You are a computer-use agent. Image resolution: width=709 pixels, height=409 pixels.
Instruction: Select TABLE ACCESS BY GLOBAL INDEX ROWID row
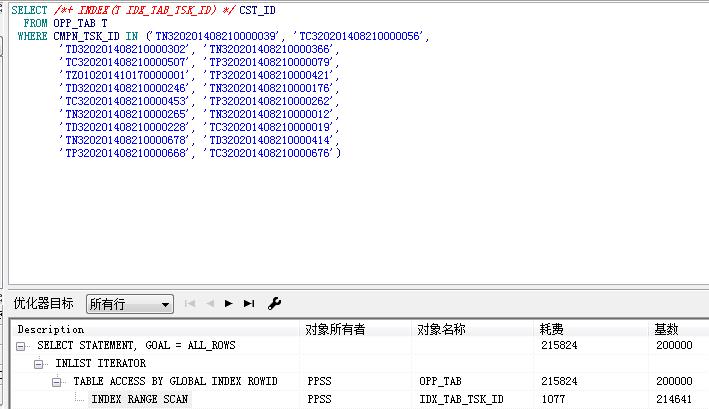175,381
